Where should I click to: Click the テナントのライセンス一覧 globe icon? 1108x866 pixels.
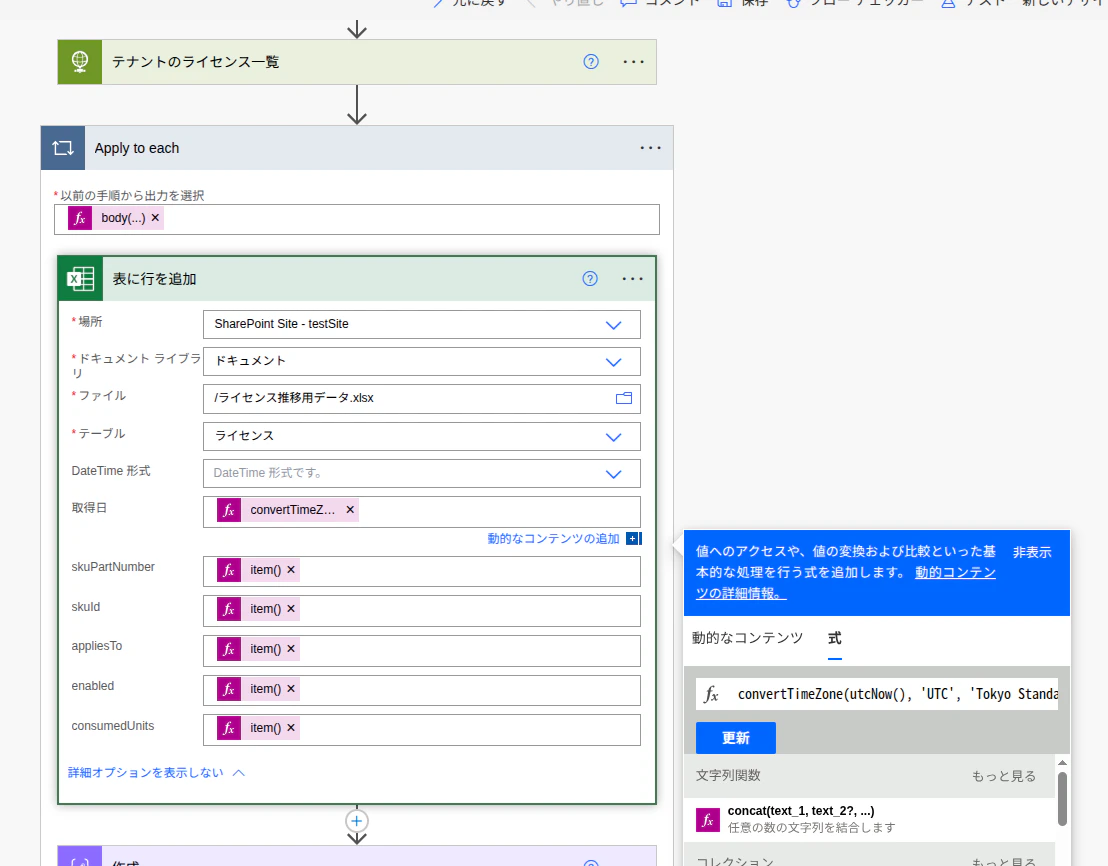point(80,62)
